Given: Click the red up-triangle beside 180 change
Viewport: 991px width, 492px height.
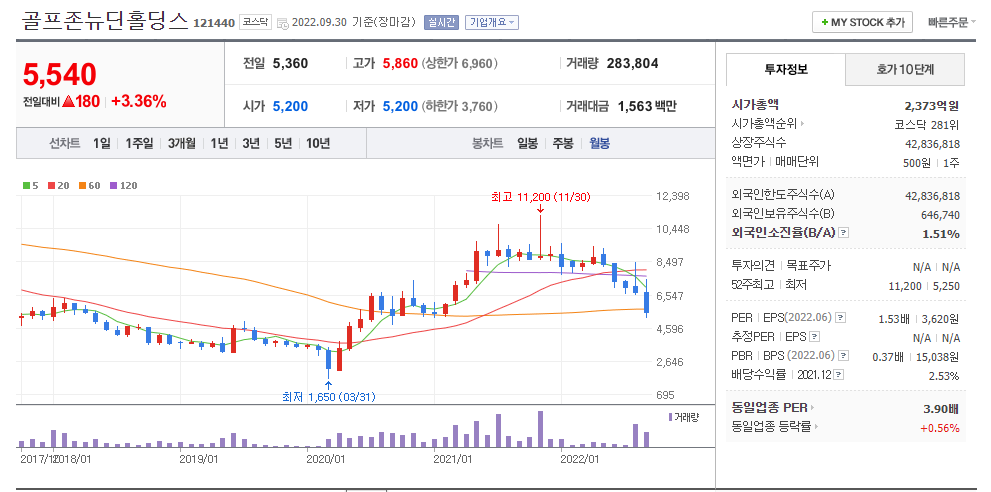Looking at the screenshot, I should coord(68,101).
